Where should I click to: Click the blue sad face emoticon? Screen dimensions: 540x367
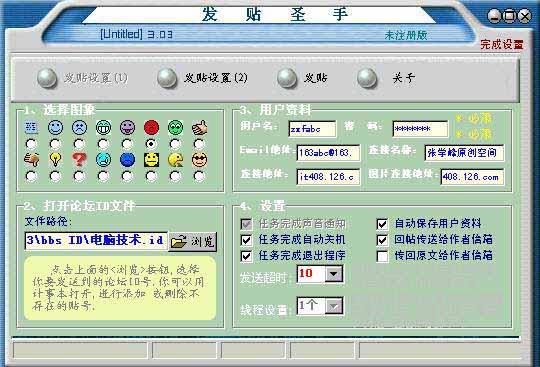pos(127,160)
